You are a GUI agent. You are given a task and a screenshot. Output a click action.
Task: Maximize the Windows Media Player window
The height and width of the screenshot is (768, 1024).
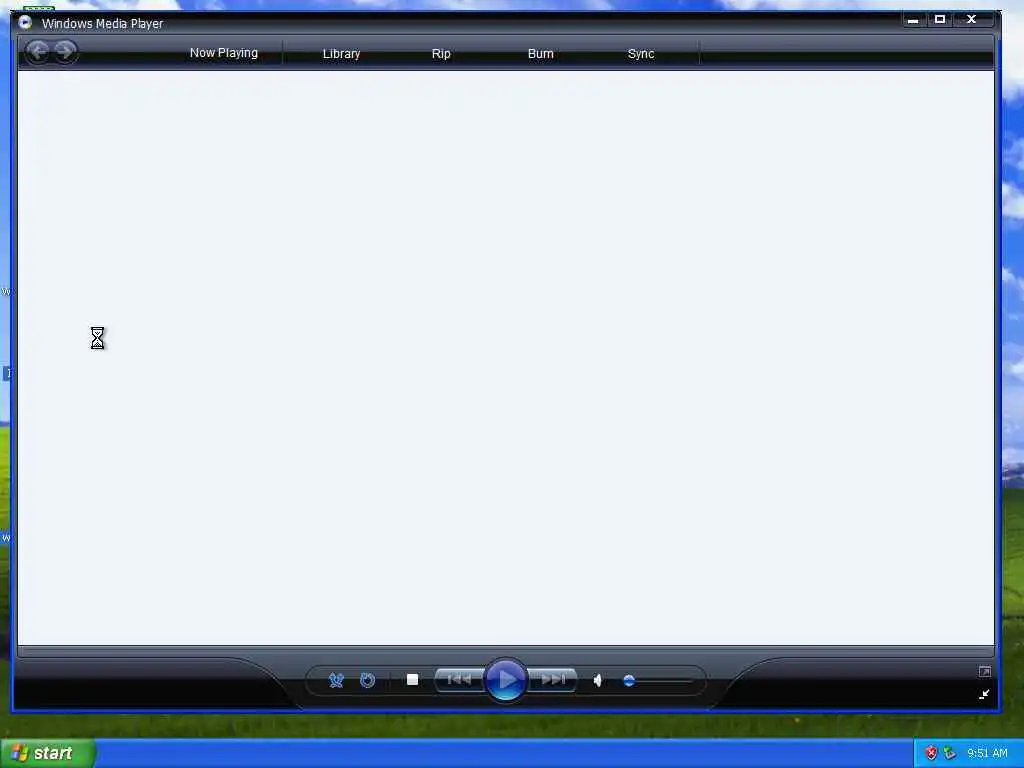coord(940,20)
